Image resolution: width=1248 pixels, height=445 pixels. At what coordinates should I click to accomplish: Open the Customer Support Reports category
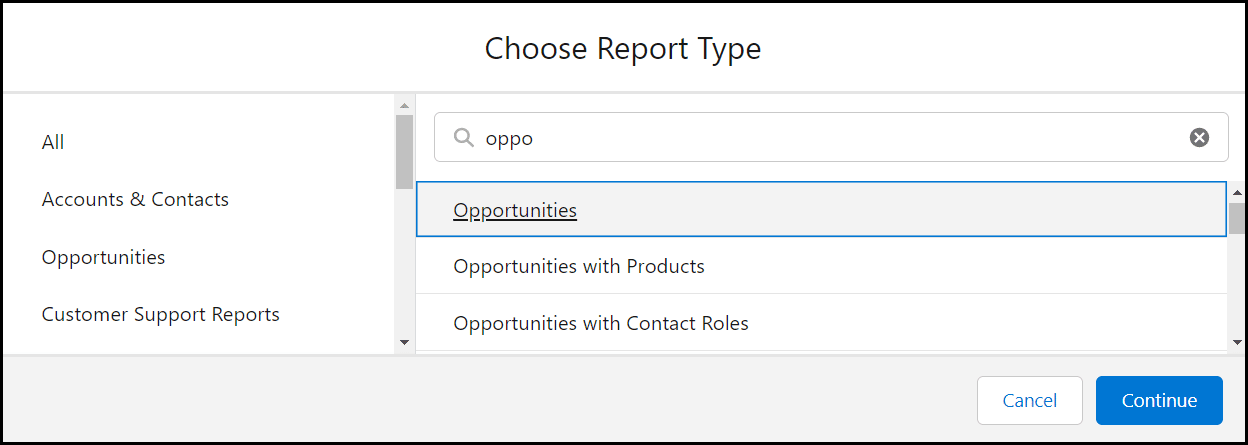click(160, 314)
